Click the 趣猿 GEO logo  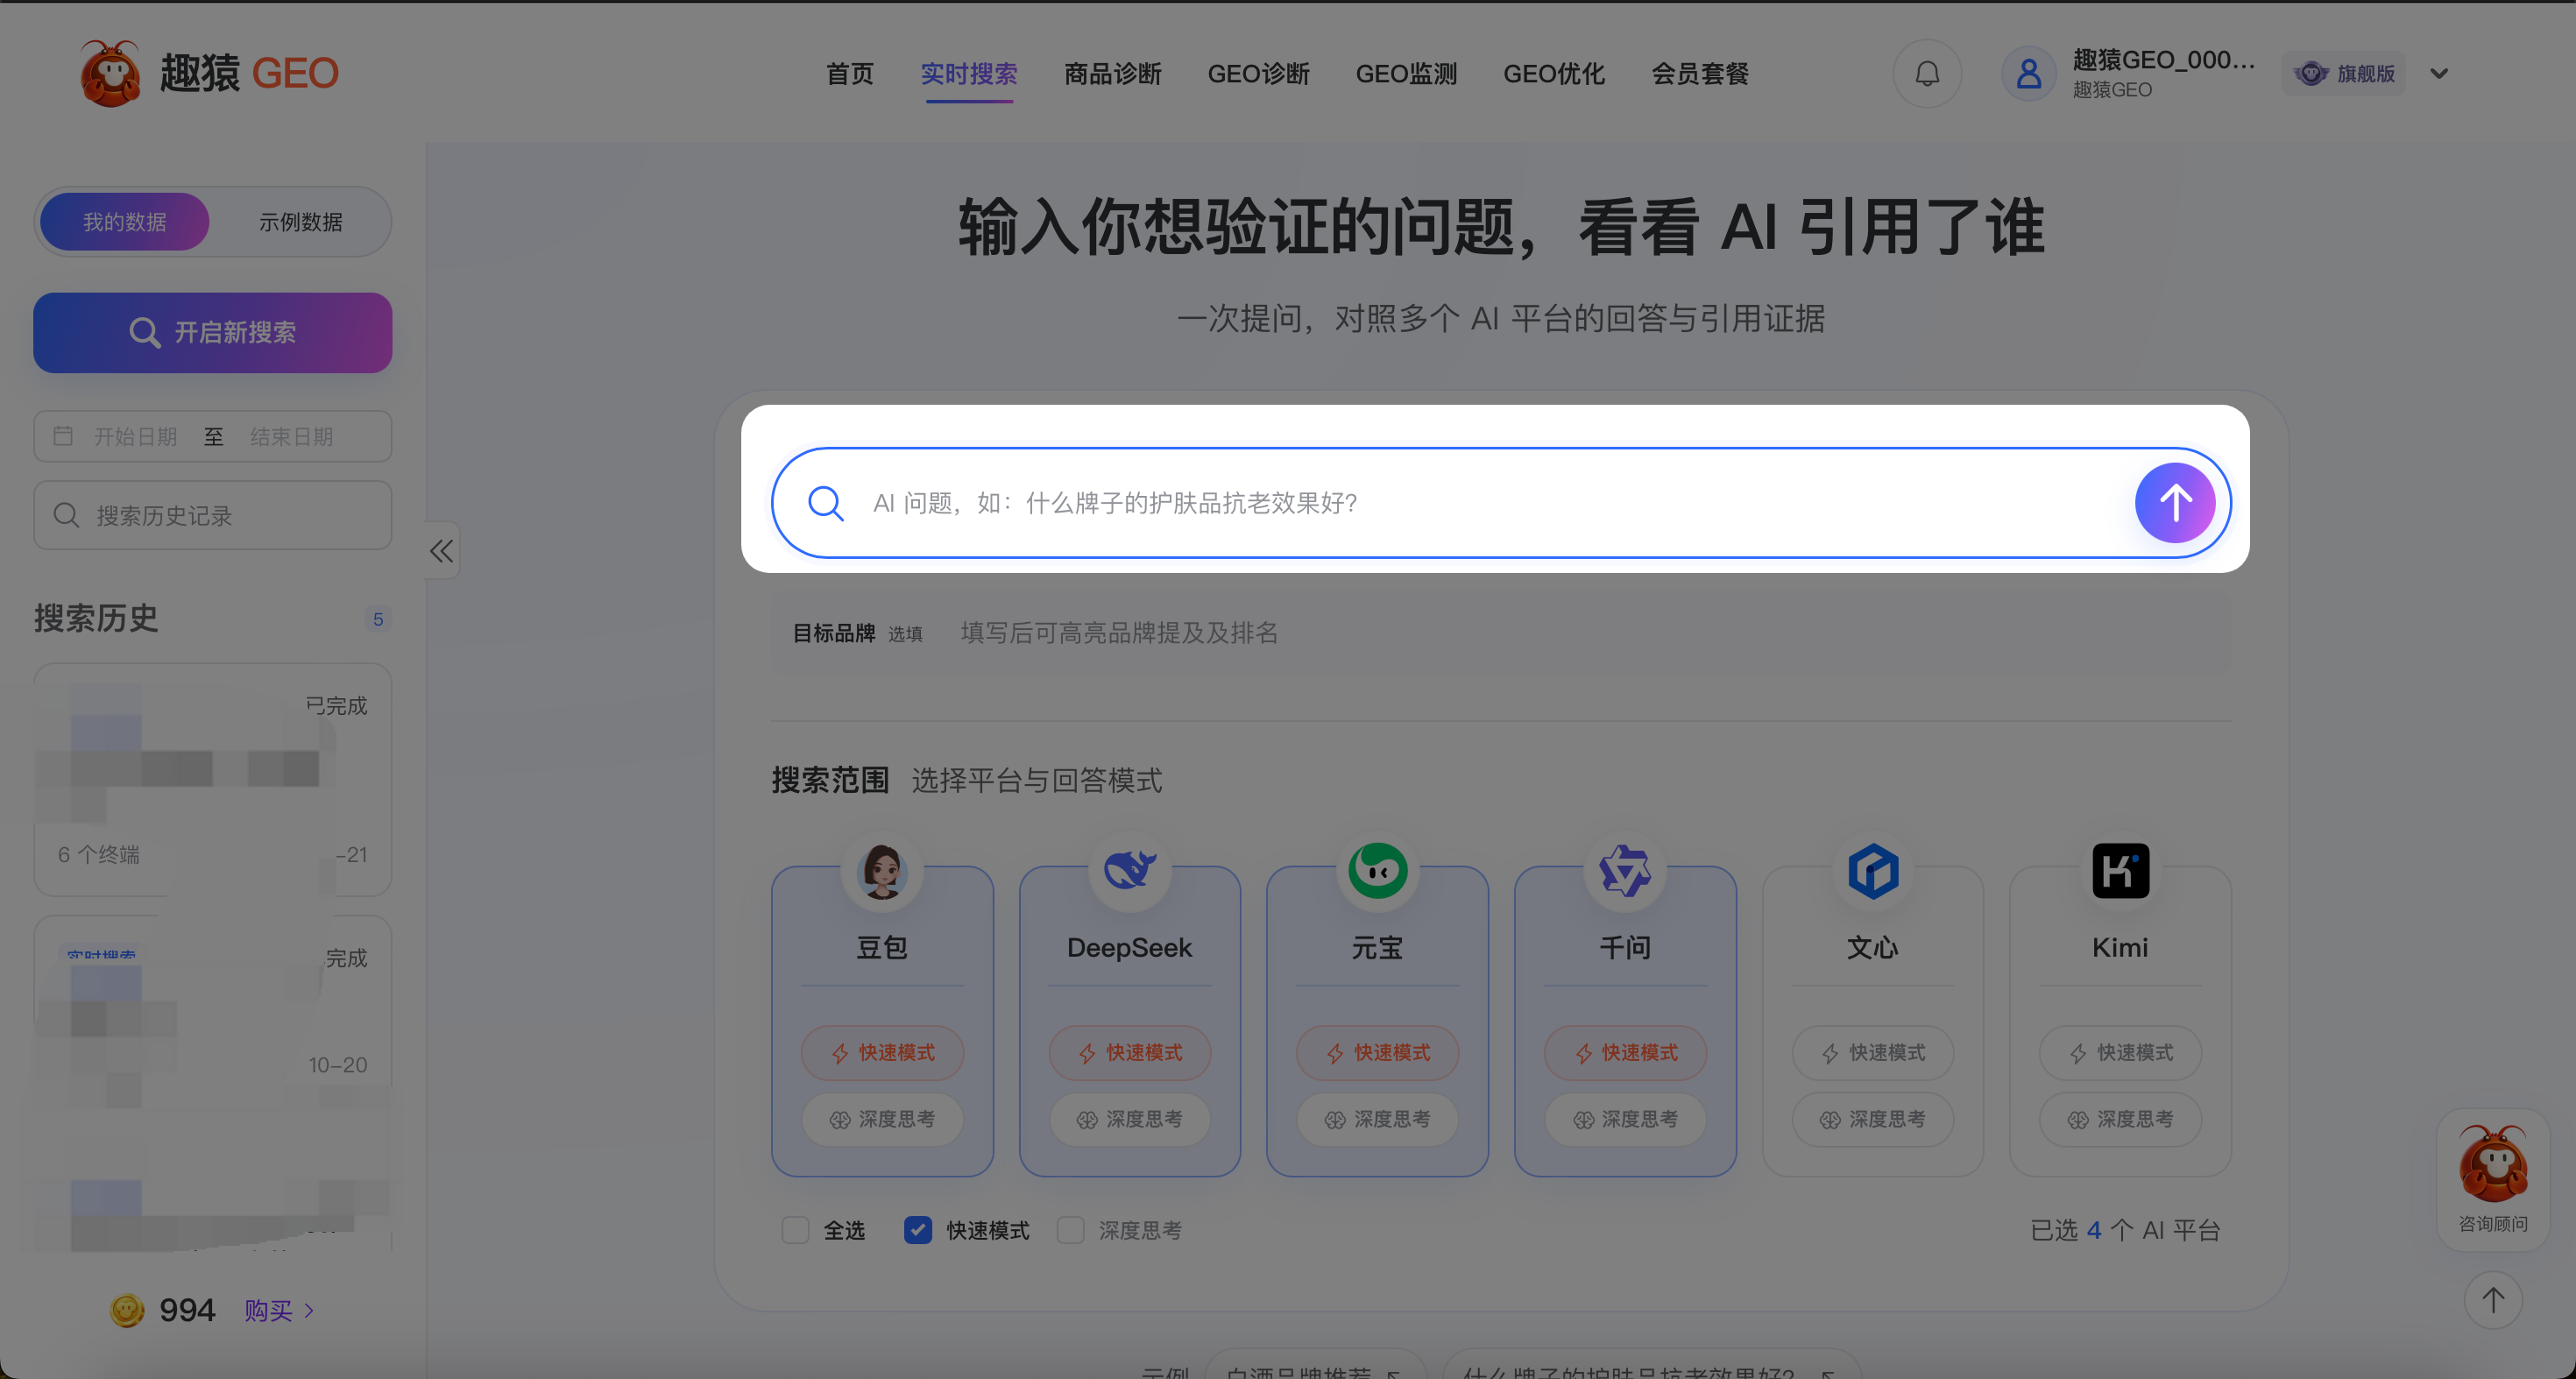click(209, 73)
